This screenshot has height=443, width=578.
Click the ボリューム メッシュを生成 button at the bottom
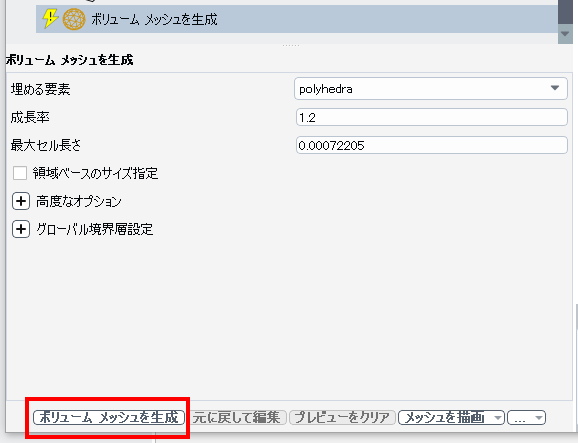109,418
